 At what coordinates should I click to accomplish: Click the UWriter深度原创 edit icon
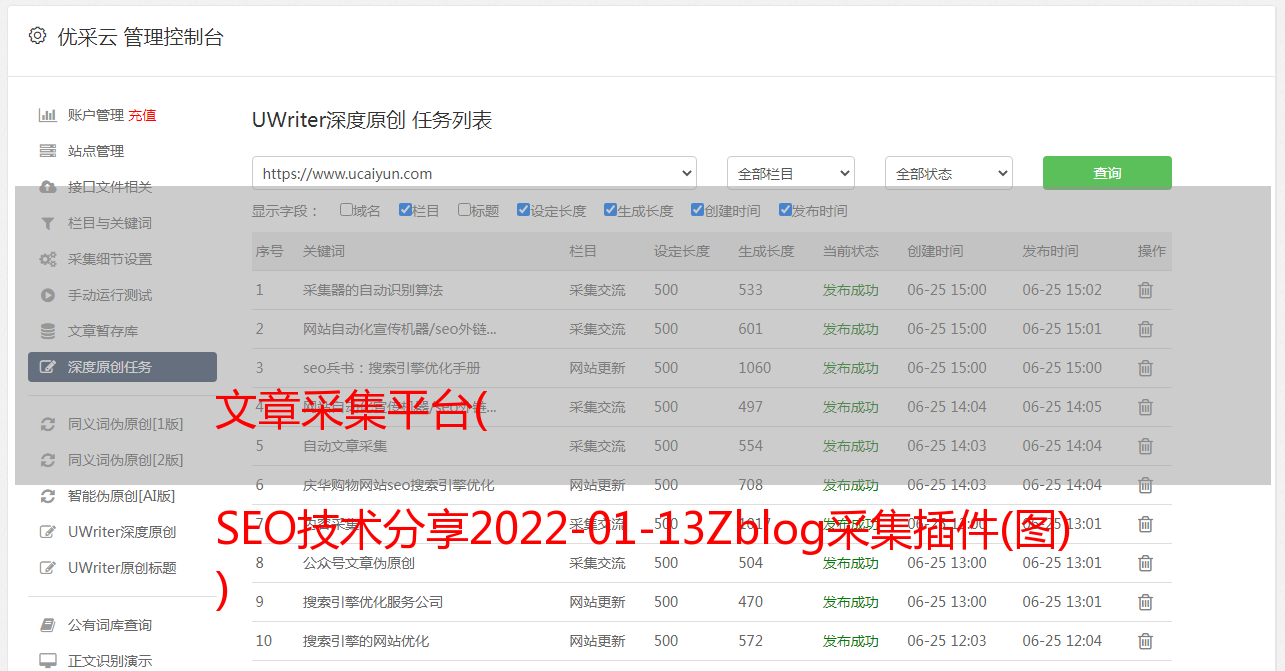pyautogui.click(x=47, y=532)
